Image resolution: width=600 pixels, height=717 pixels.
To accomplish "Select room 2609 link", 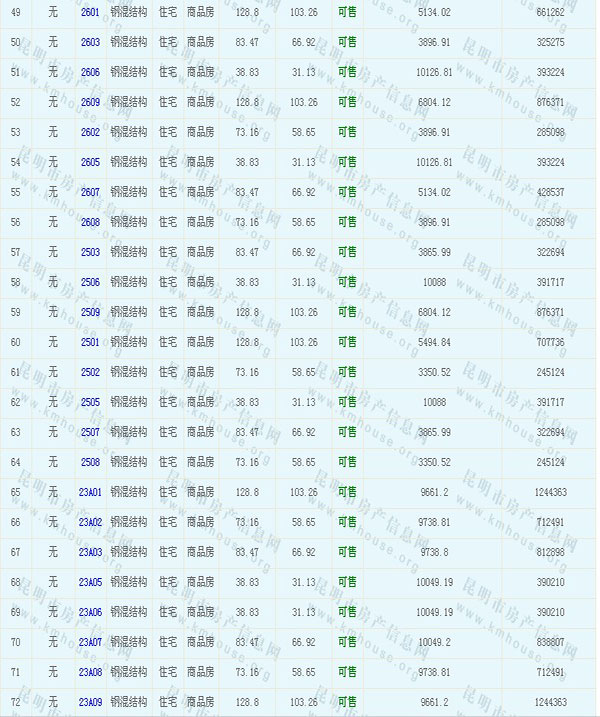I will click(90, 102).
